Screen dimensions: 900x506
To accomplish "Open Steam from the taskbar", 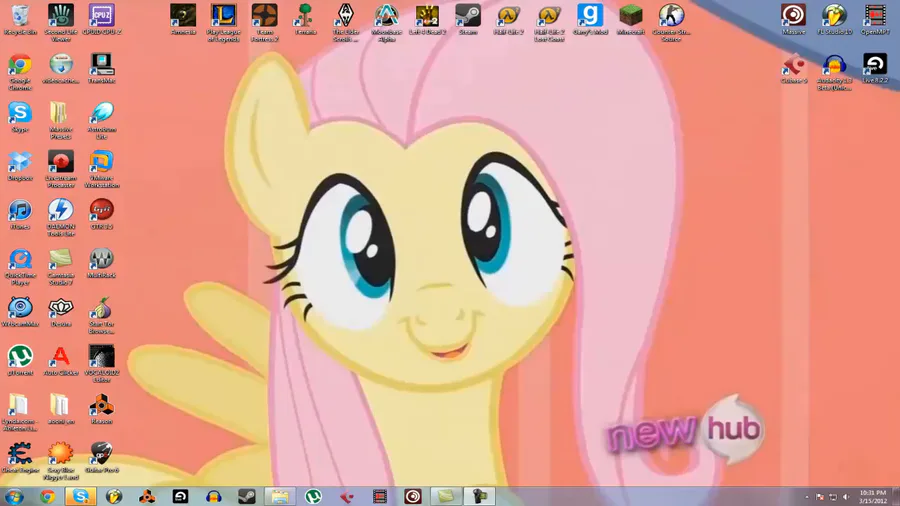I will [x=247, y=496].
